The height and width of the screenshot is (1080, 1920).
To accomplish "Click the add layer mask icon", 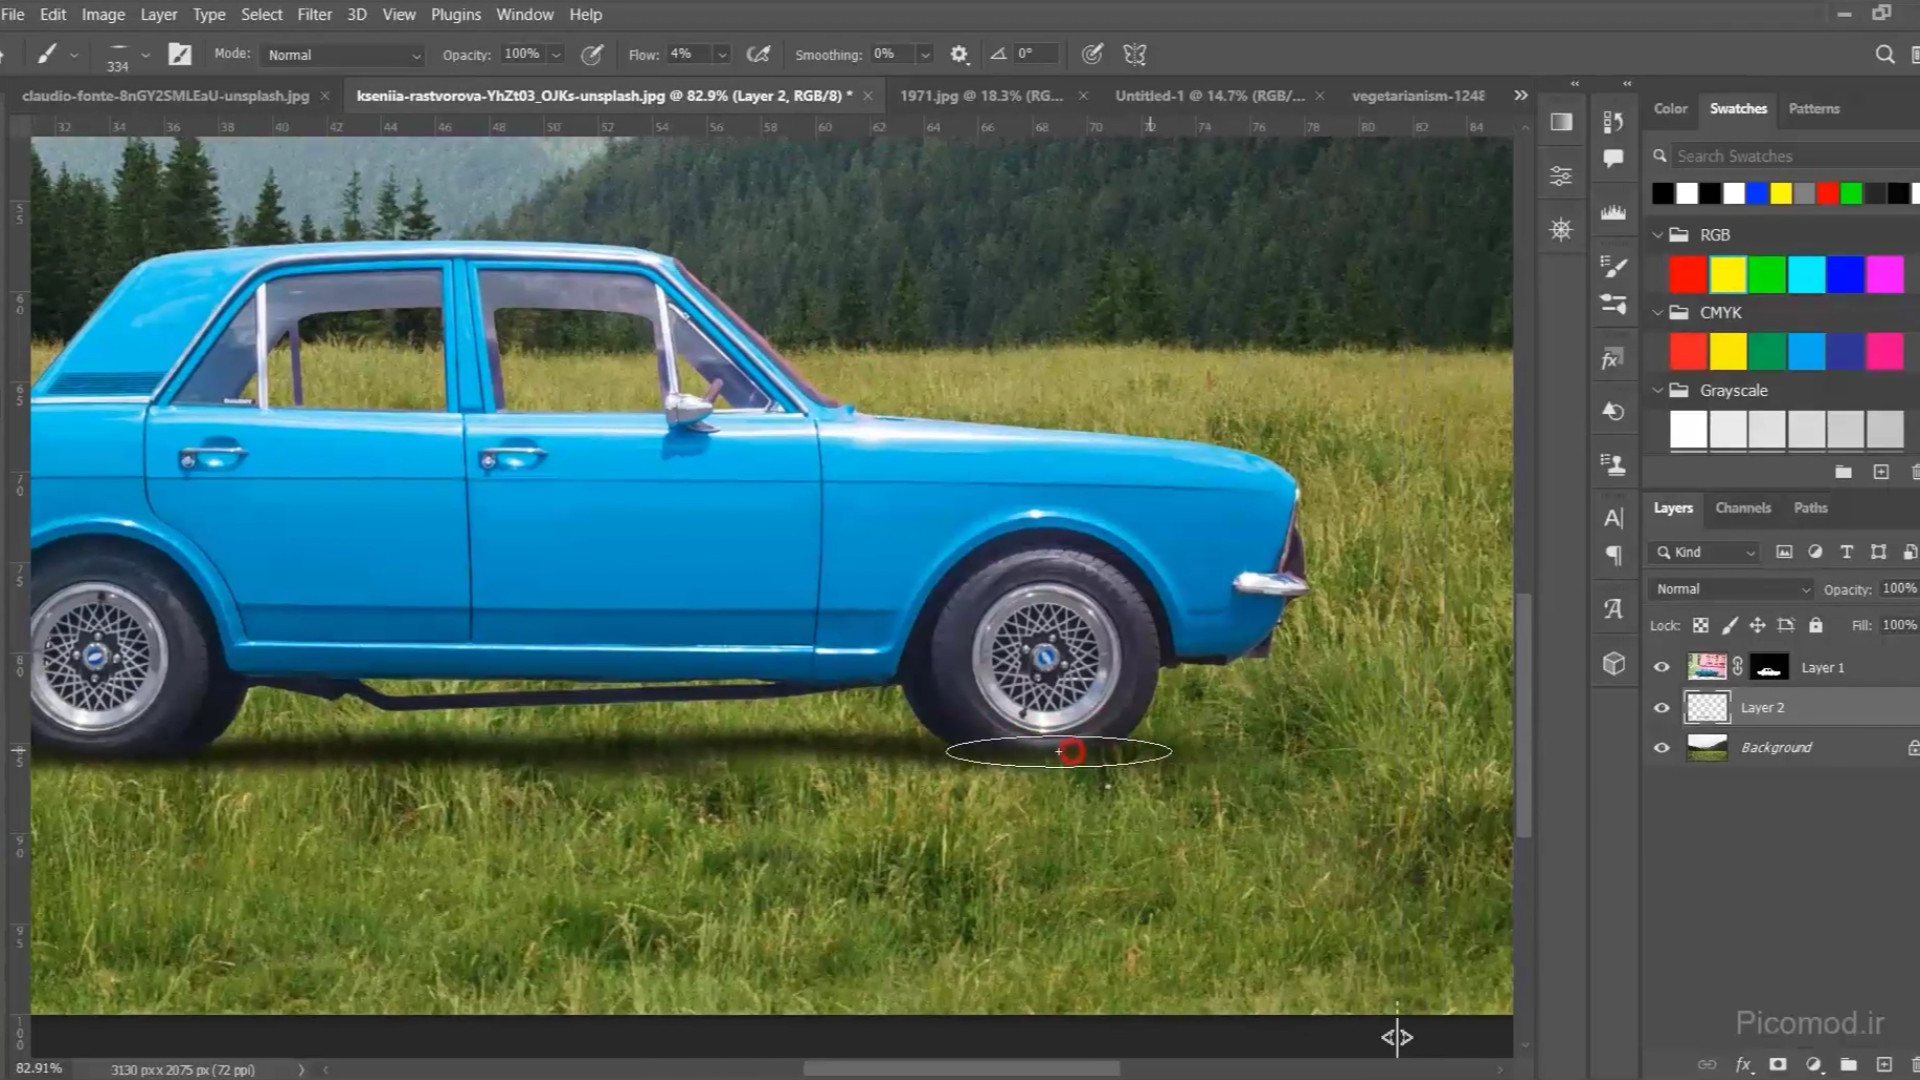I will [x=1778, y=1065].
